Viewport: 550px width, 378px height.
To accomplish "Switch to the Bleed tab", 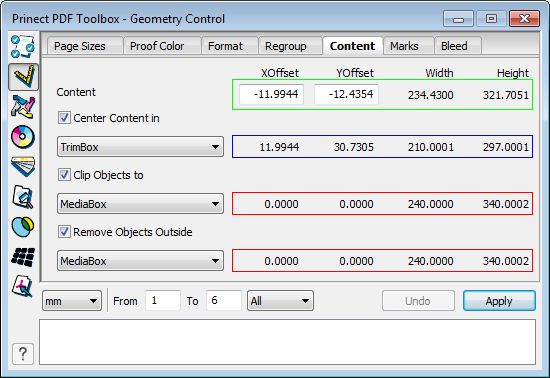I will pyautogui.click(x=454, y=46).
